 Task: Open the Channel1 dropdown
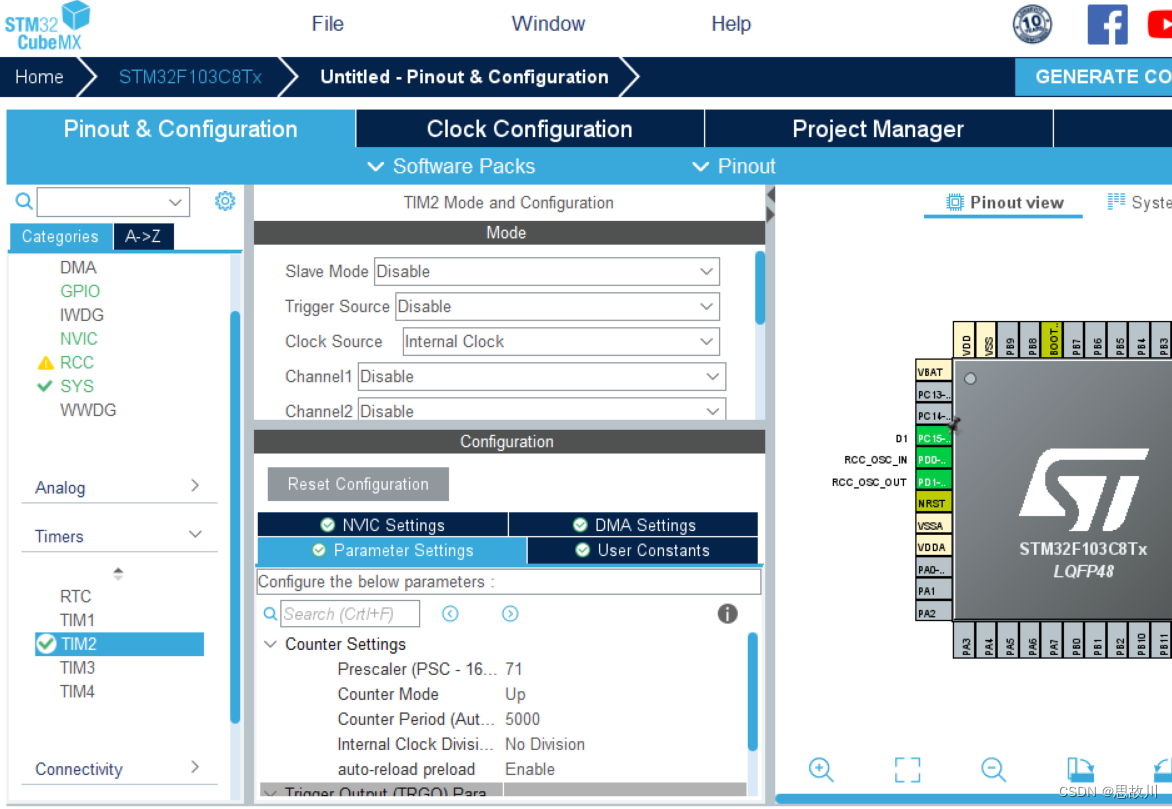click(542, 377)
